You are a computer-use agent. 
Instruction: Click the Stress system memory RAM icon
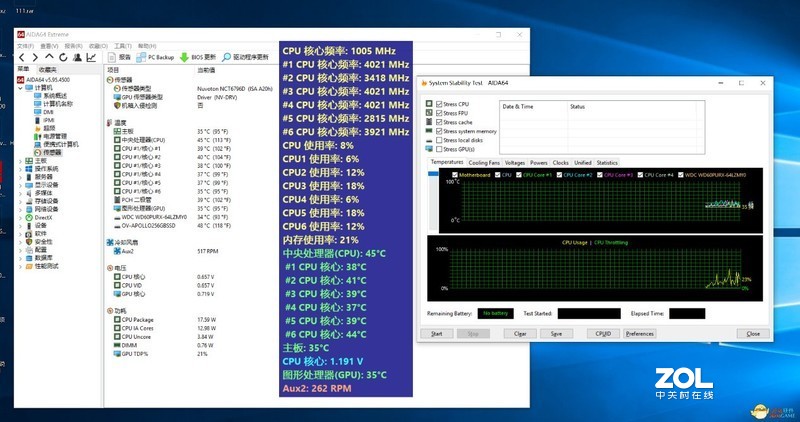[x=429, y=131]
